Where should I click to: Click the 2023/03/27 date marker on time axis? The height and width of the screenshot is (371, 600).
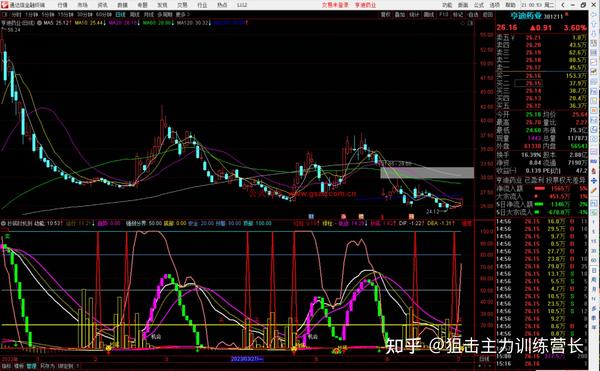point(247,359)
